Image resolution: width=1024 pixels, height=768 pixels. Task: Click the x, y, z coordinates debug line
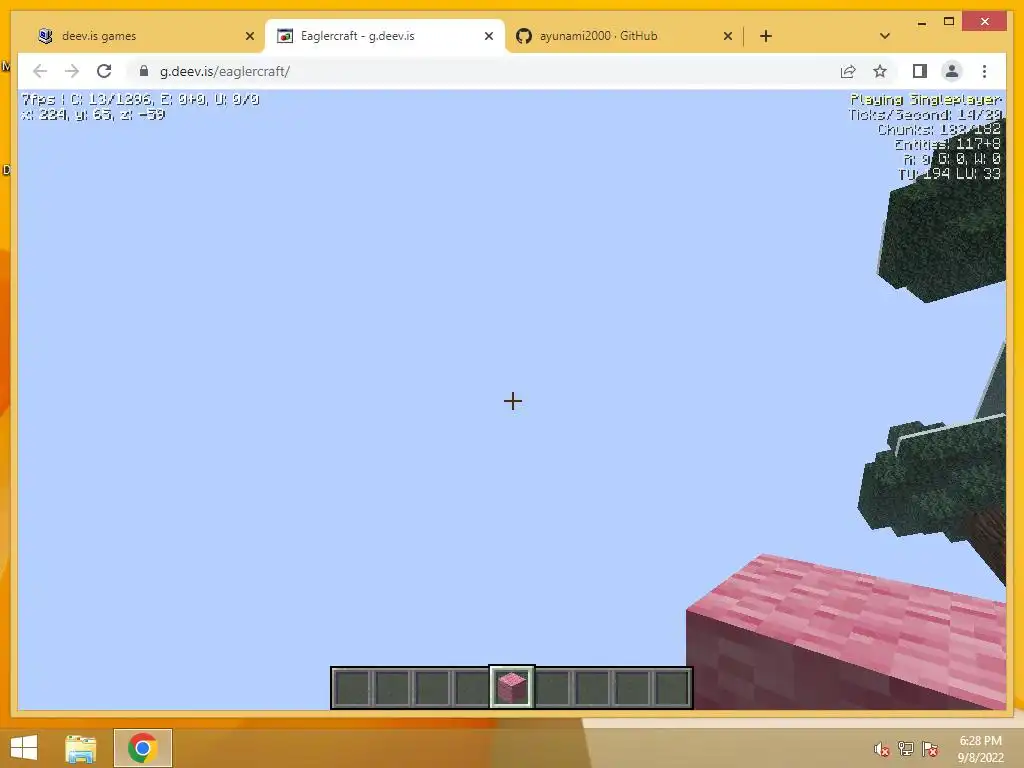pyautogui.click(x=93, y=115)
